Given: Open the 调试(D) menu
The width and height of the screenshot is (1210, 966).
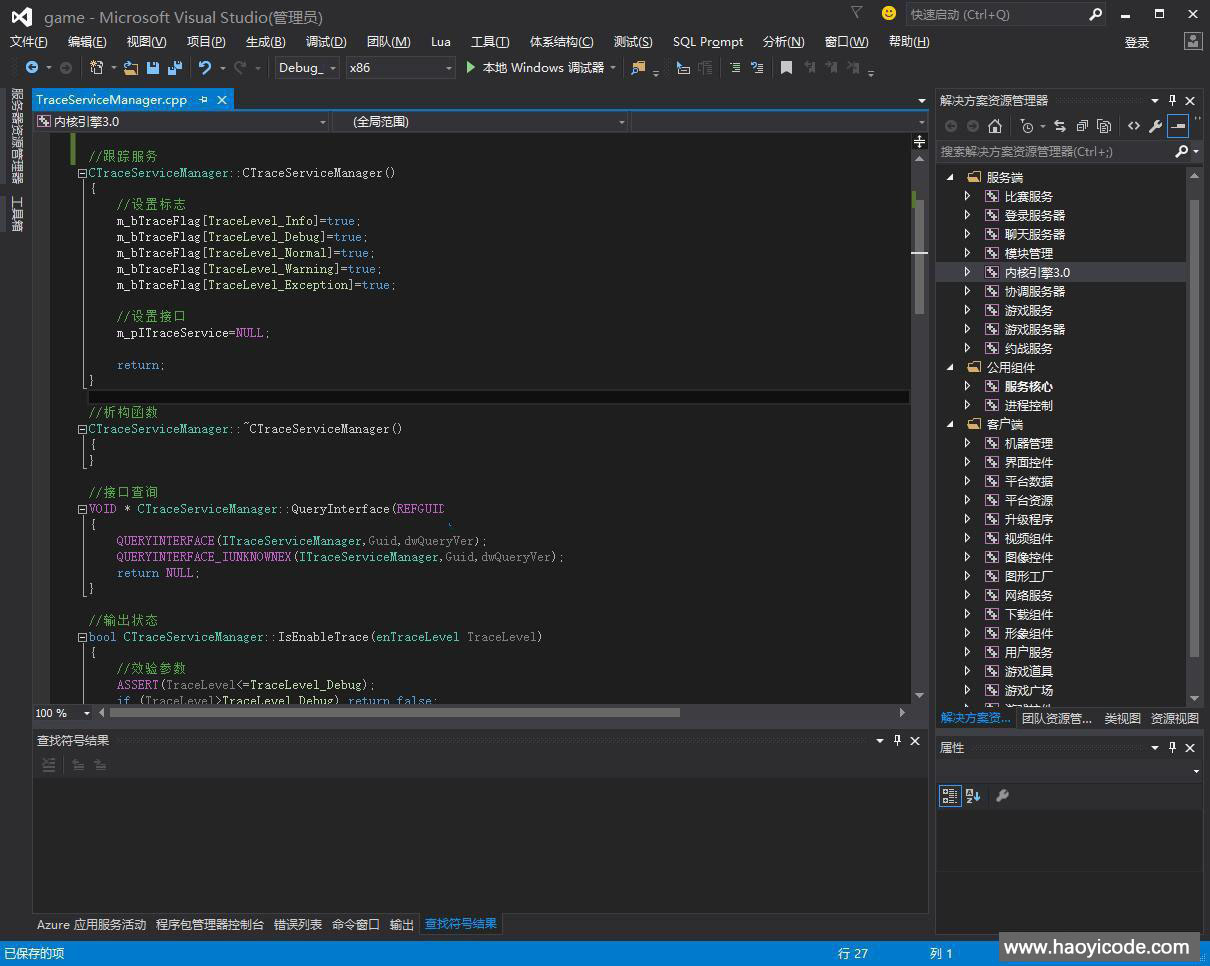Looking at the screenshot, I should (326, 41).
